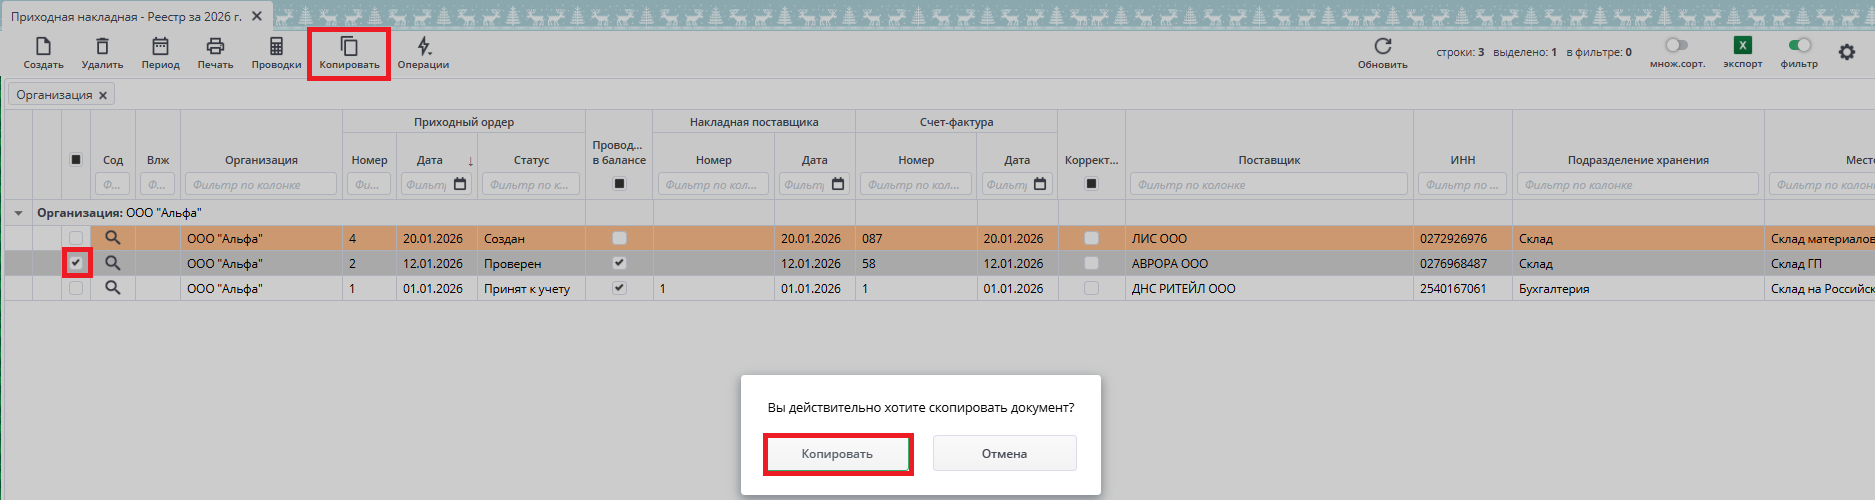Screen dimensions: 1875x500
Task: Collapse the Организация: ООО "Альфа" group
Action: tap(18, 213)
